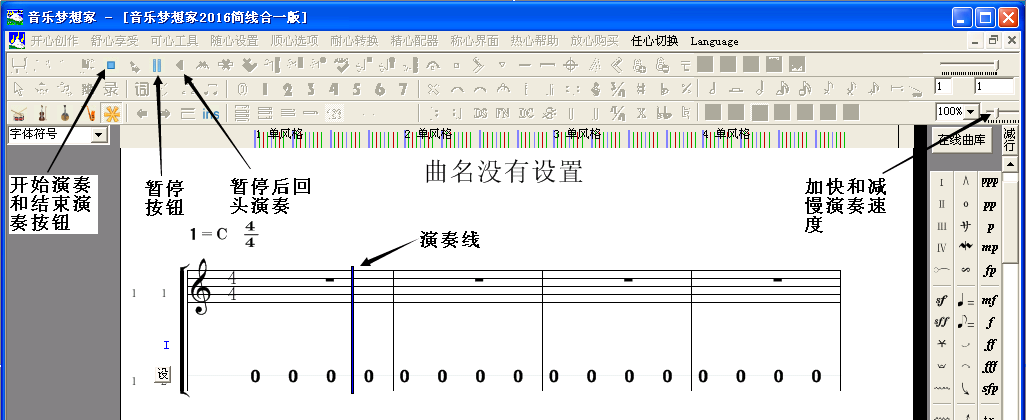Click the DS repeat sign icon

point(480,113)
